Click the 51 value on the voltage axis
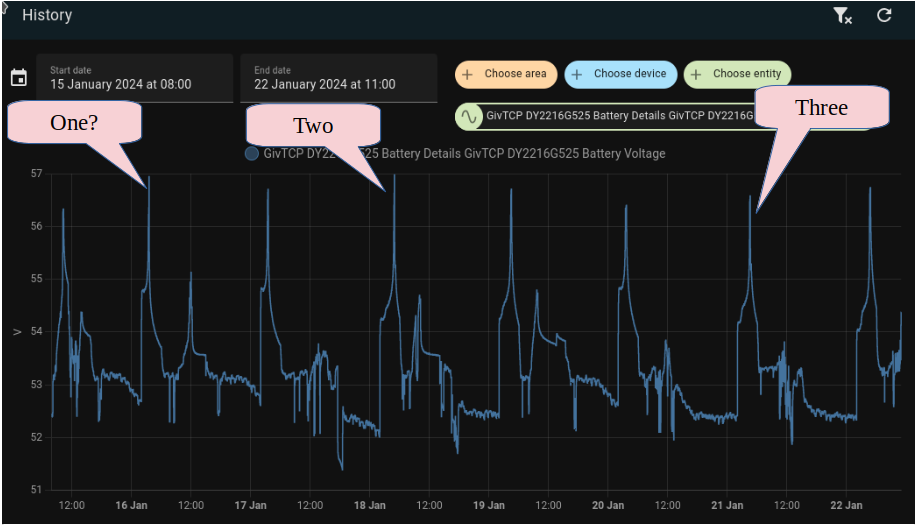 pos(36,489)
